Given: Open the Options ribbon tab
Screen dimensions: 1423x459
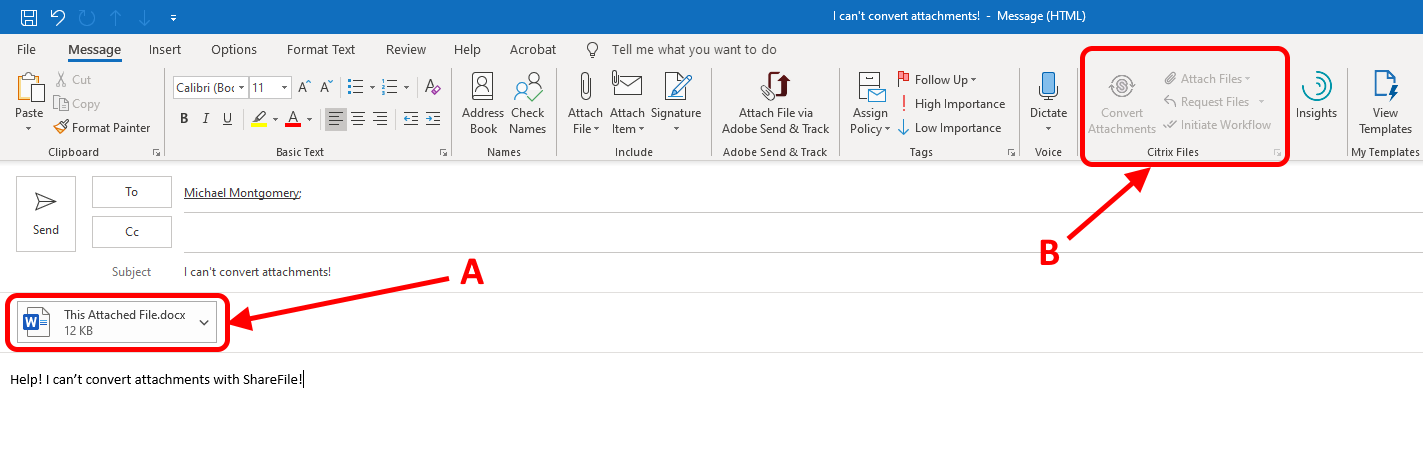Looking at the screenshot, I should click(x=234, y=49).
